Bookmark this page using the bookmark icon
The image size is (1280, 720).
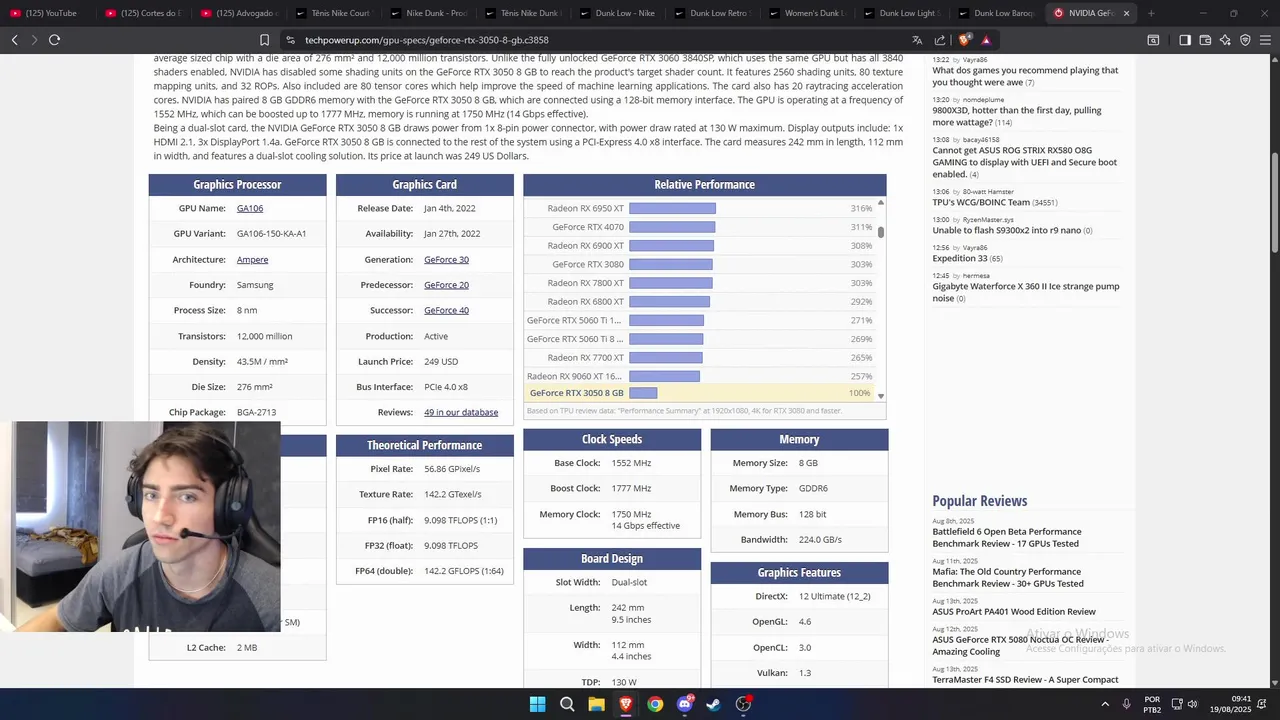click(x=264, y=40)
